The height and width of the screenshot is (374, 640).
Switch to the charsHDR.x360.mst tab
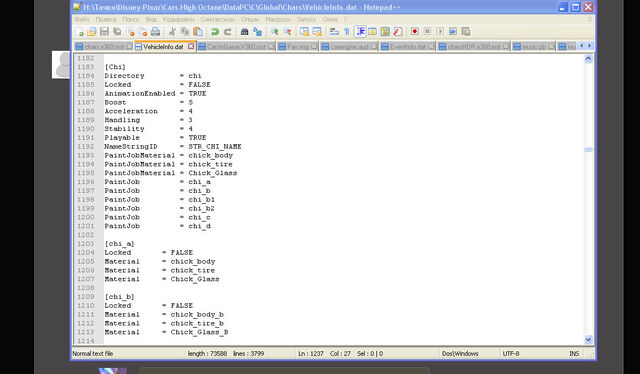[473, 47]
